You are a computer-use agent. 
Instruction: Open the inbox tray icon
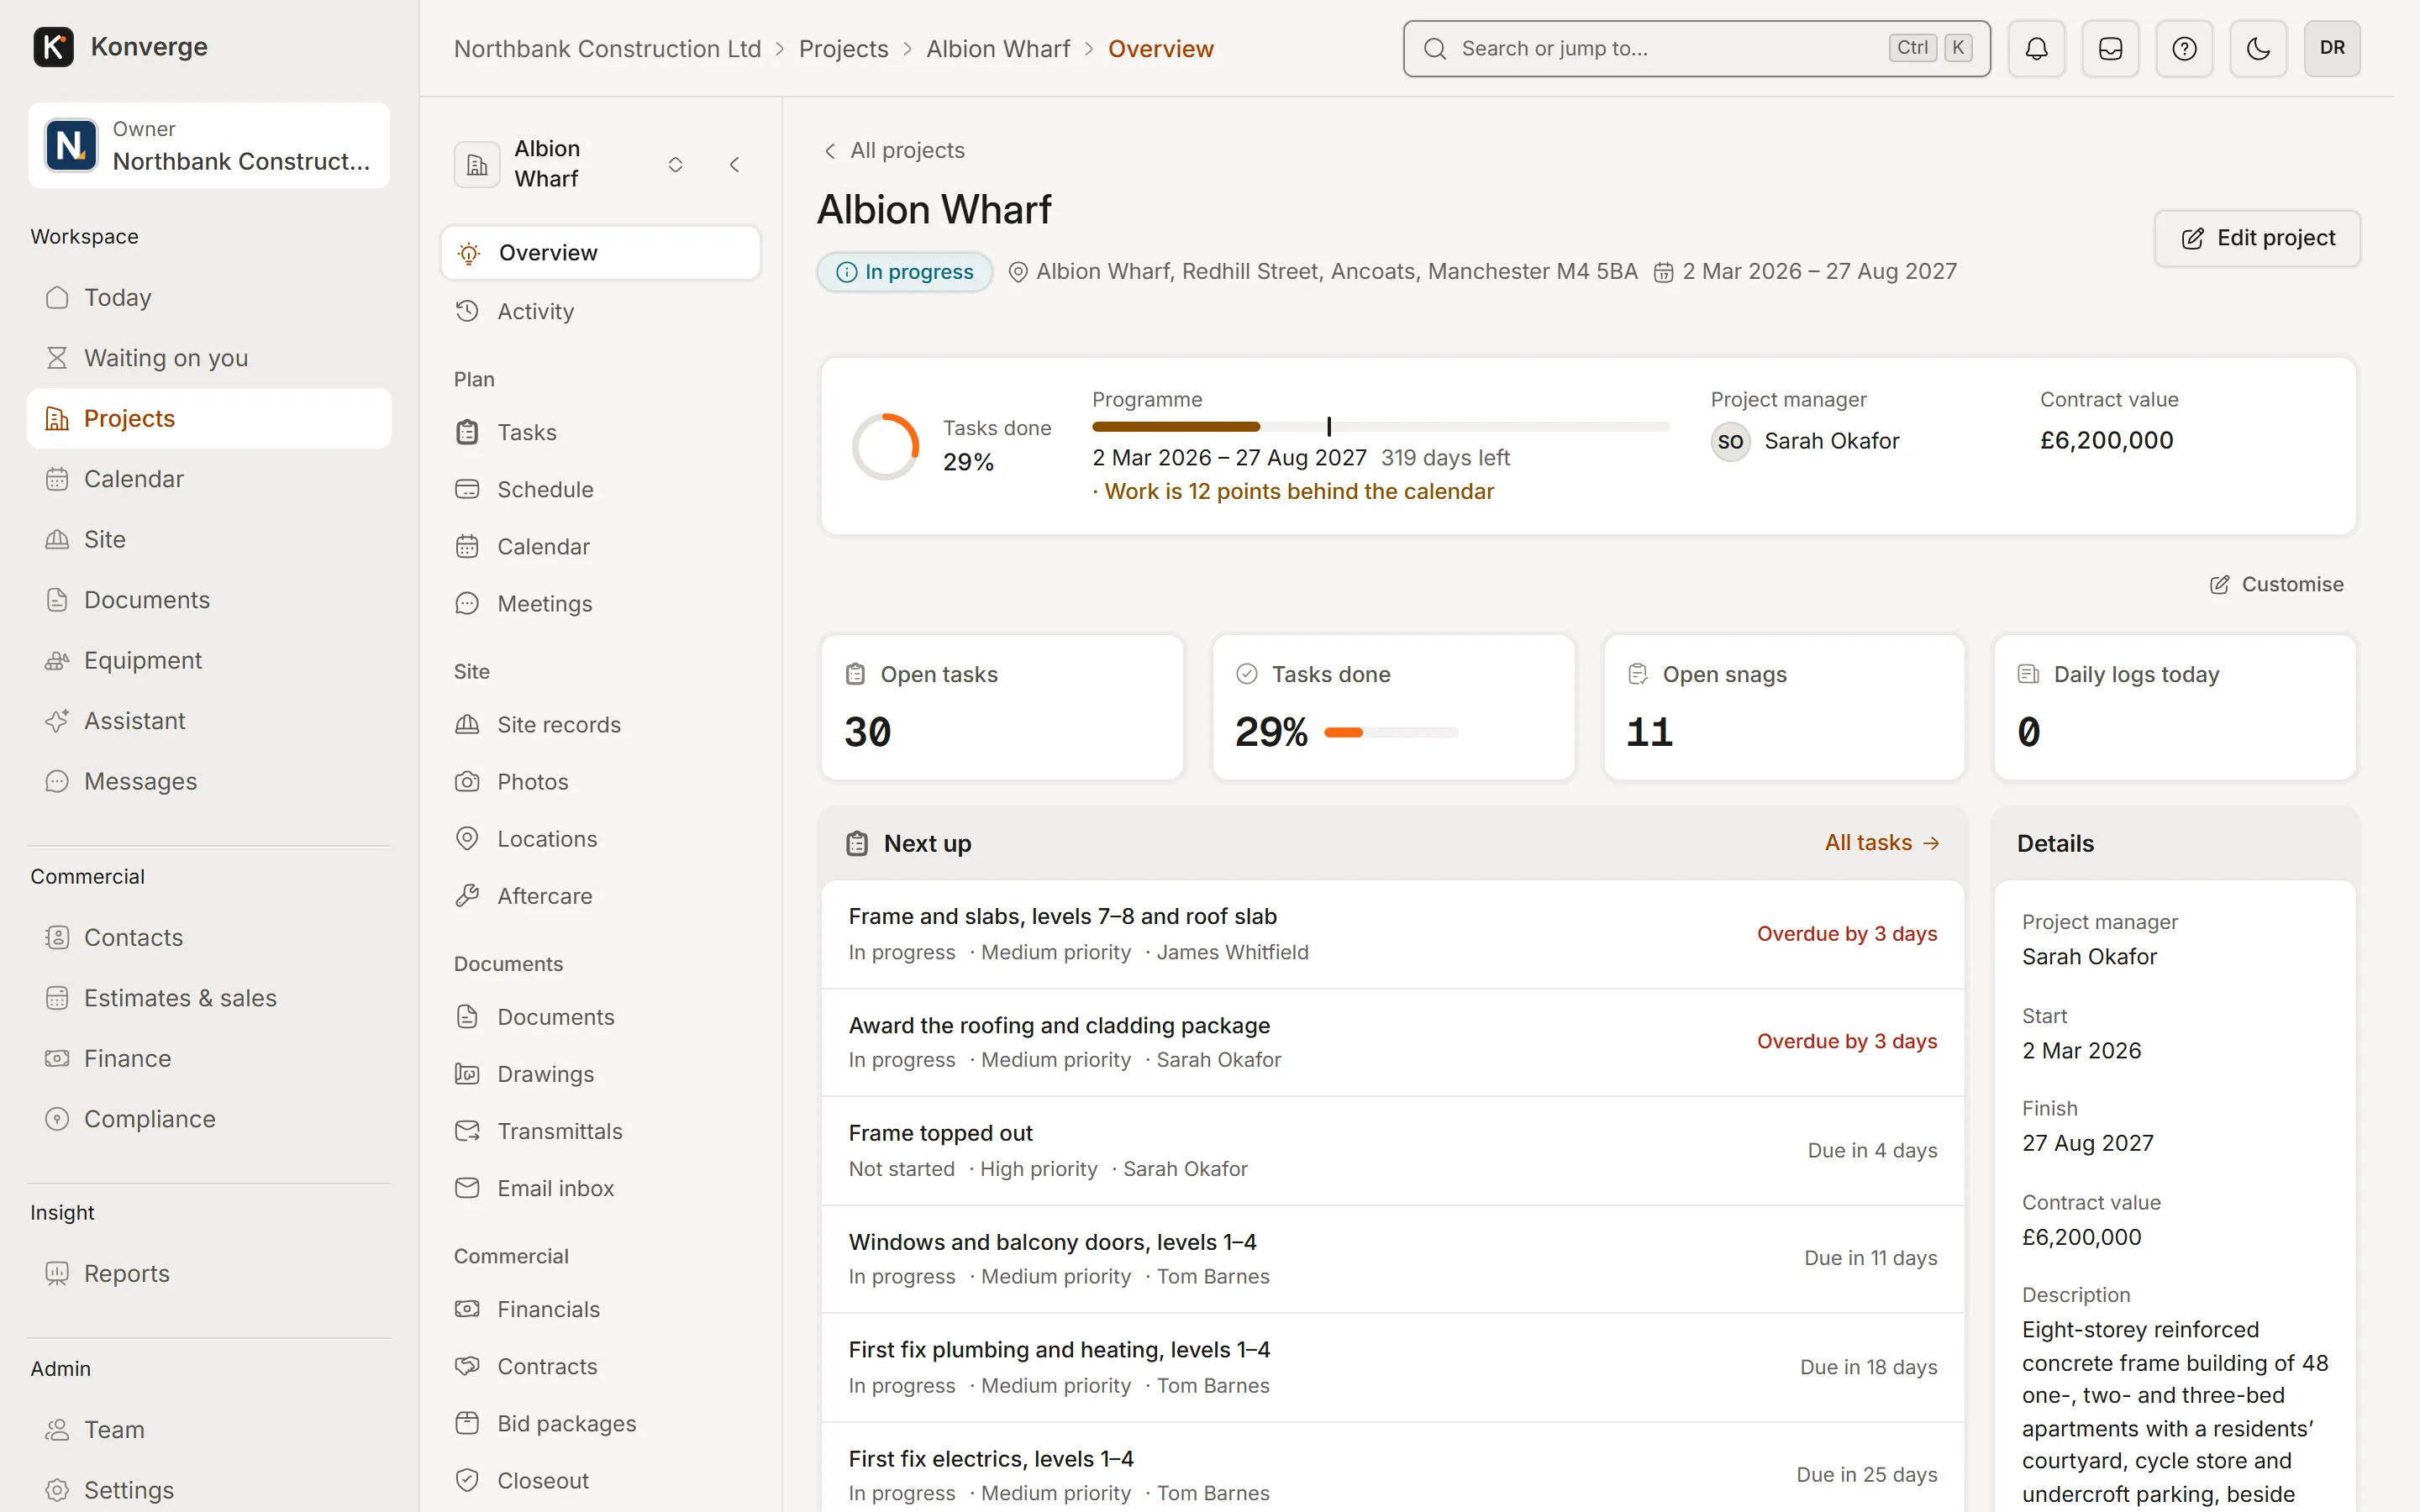2110,48
